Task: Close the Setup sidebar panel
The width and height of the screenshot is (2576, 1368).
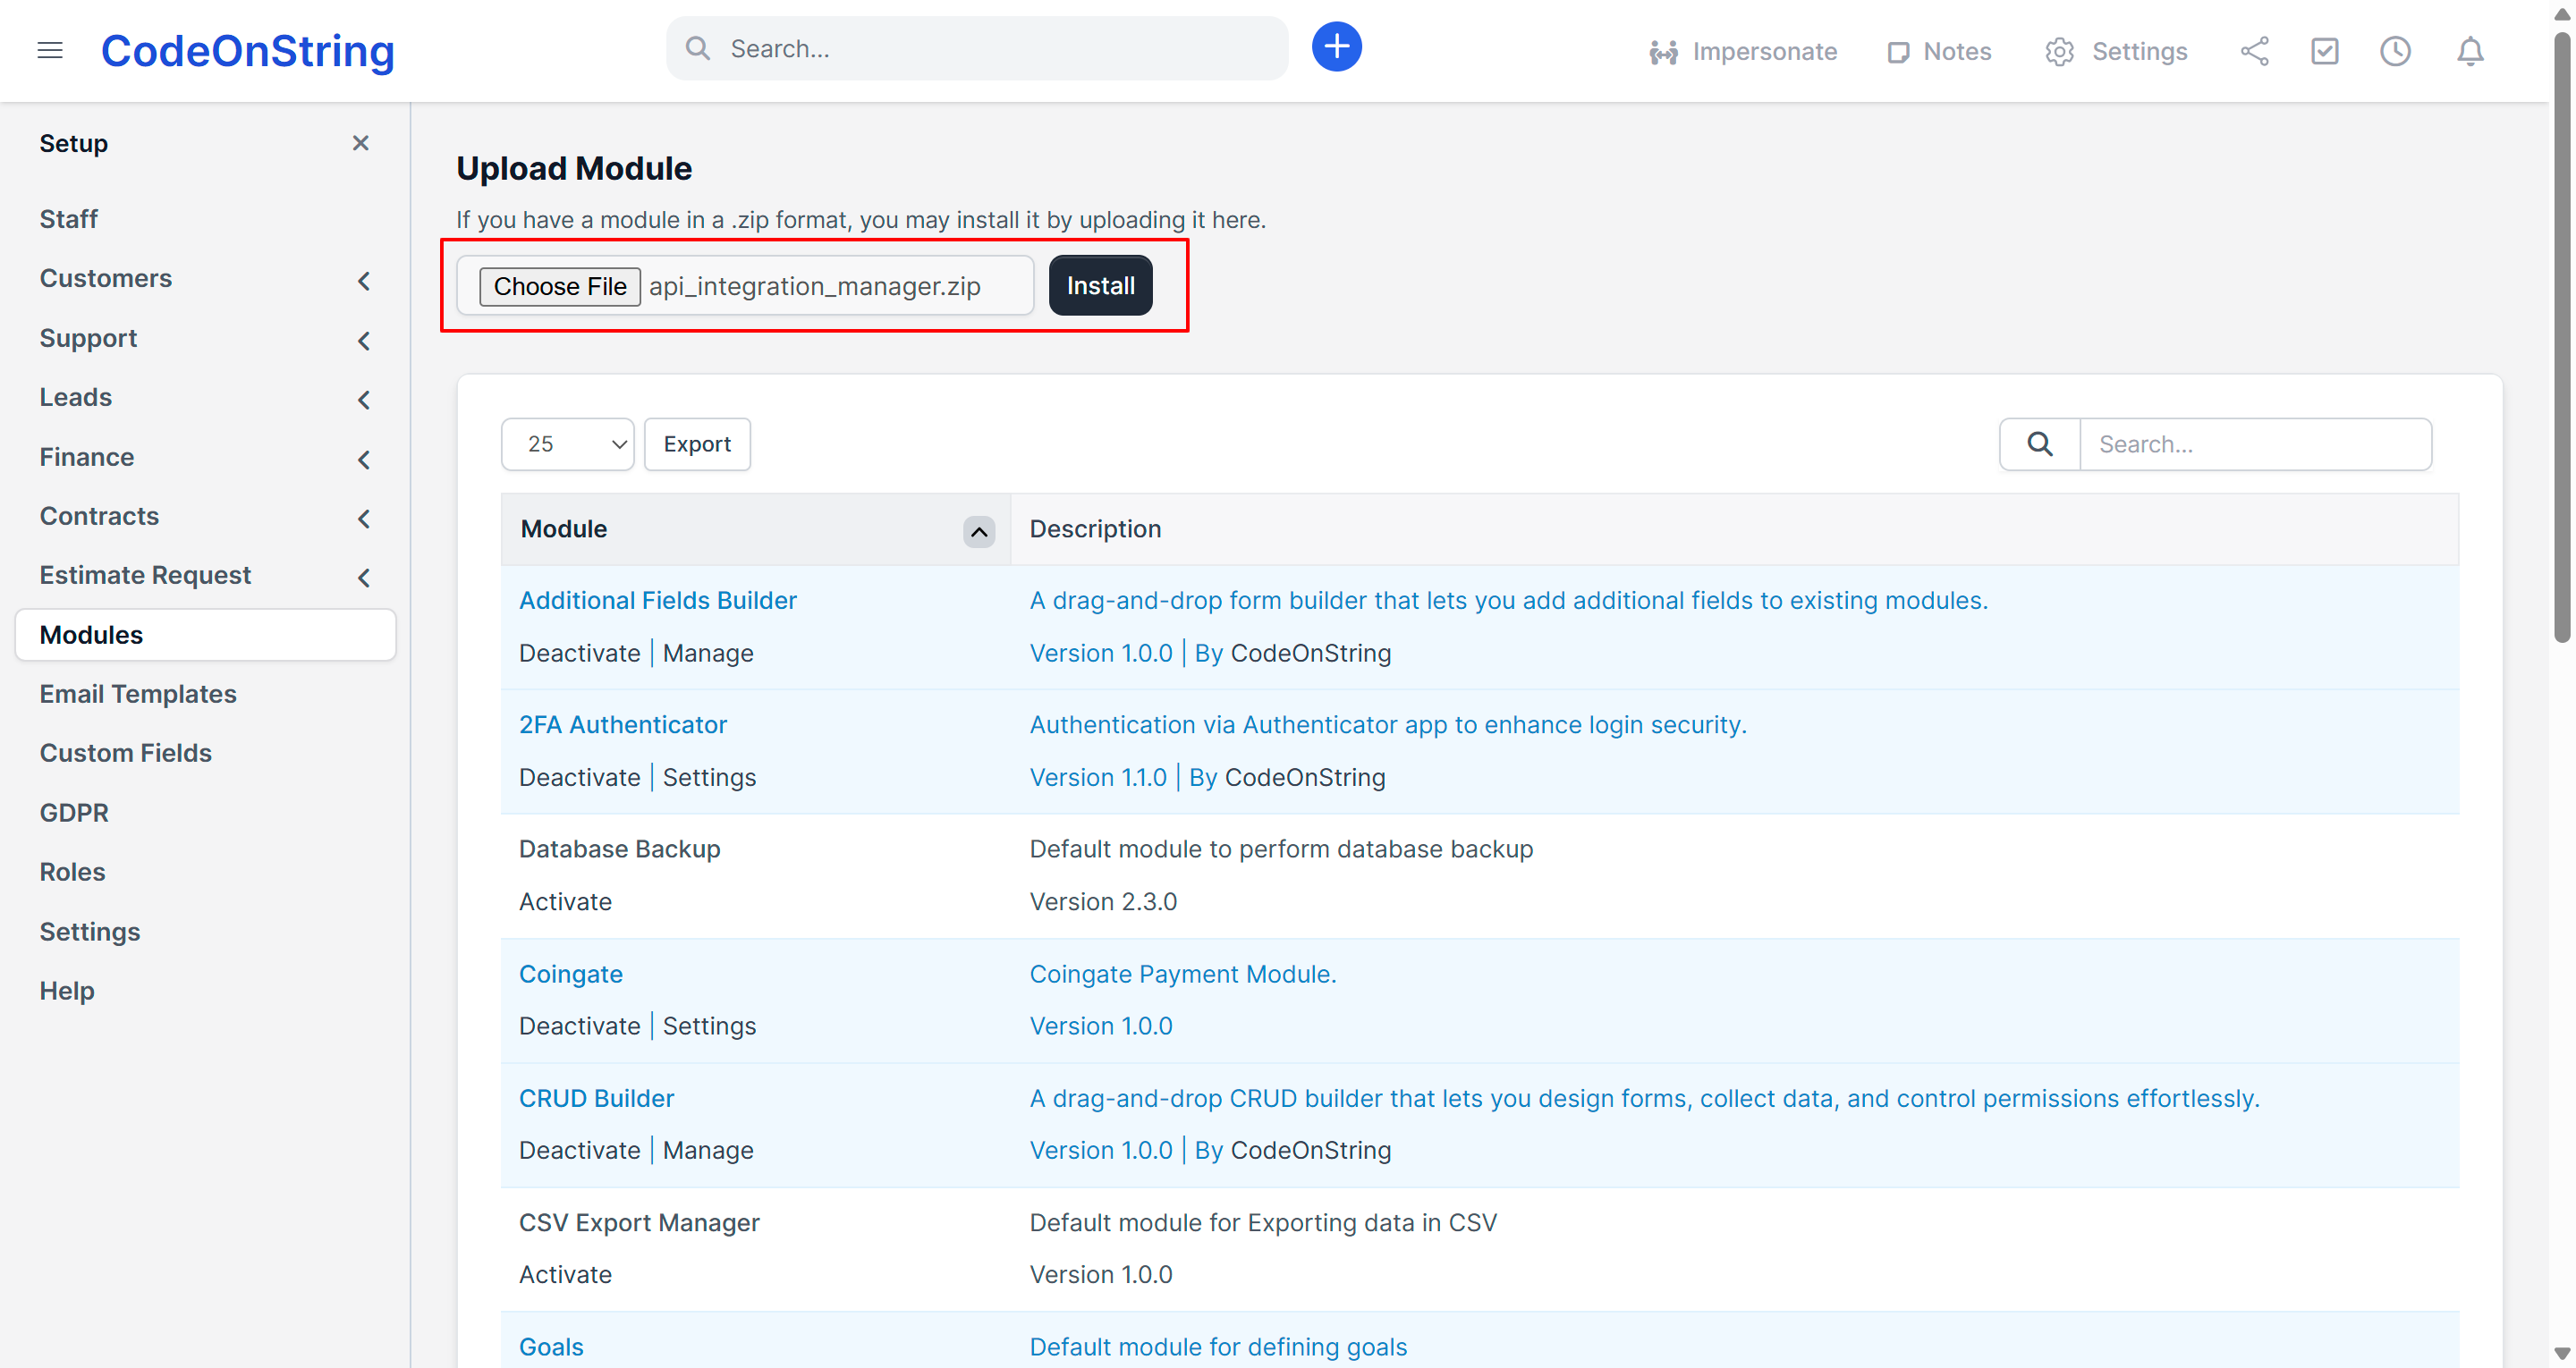Action: (360, 143)
